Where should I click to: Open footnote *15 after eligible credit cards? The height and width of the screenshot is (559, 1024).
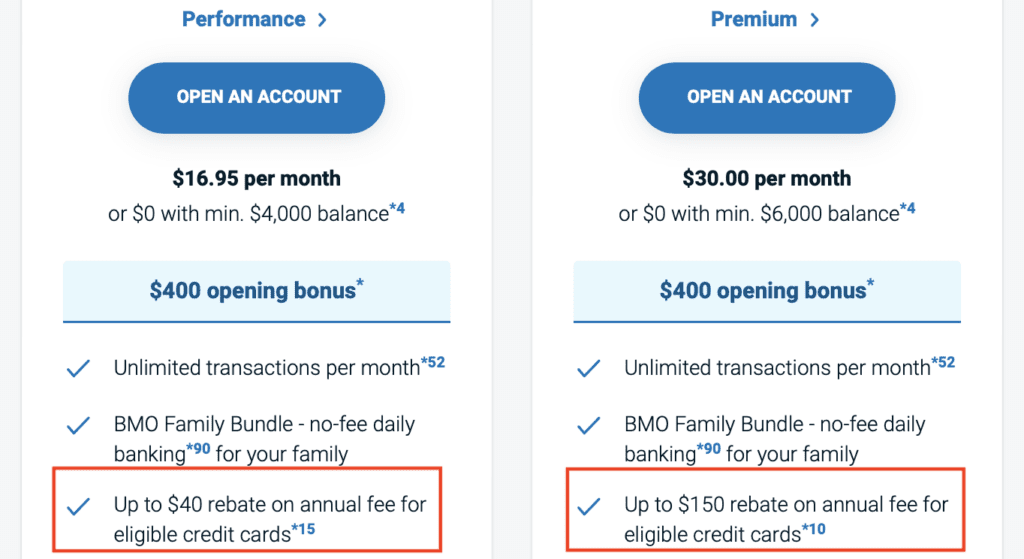pyautogui.click(x=304, y=530)
